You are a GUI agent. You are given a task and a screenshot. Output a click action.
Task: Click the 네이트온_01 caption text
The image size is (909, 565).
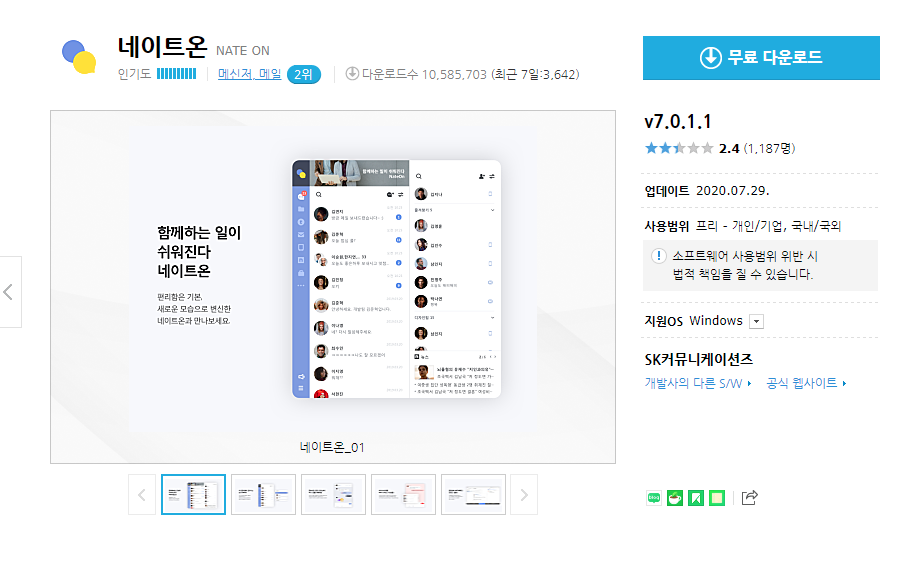click(x=332, y=447)
